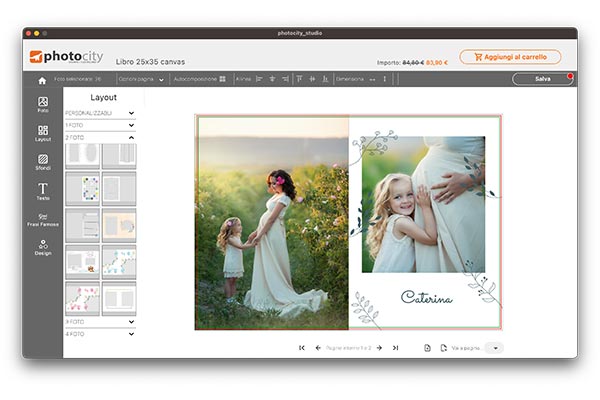Screen dimensions: 600x400
Task: Select the peach background layout thumbnail
Action: click(x=119, y=225)
